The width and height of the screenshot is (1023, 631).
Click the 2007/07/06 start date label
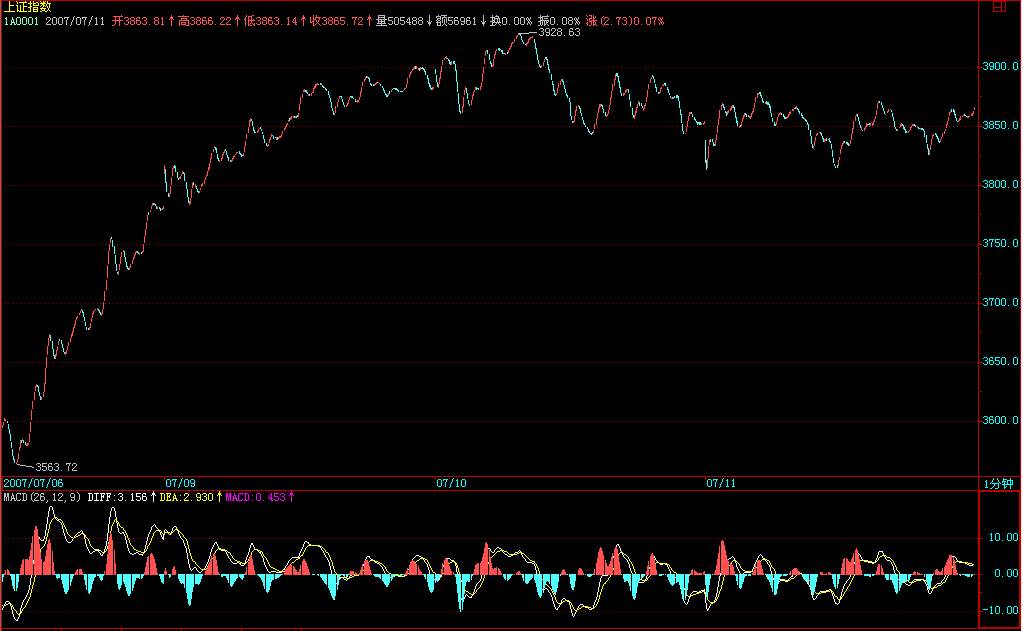(x=32, y=483)
